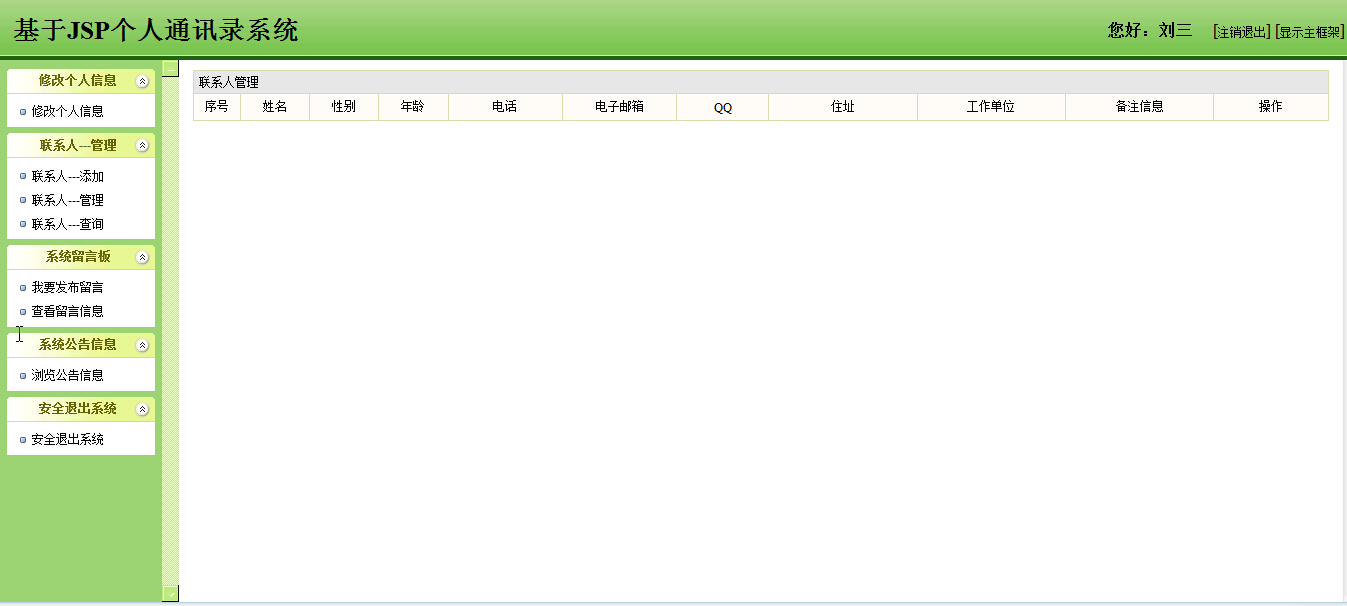Click bullet icon beside 联系人---查询
The width and height of the screenshot is (1347, 606).
(x=23, y=224)
